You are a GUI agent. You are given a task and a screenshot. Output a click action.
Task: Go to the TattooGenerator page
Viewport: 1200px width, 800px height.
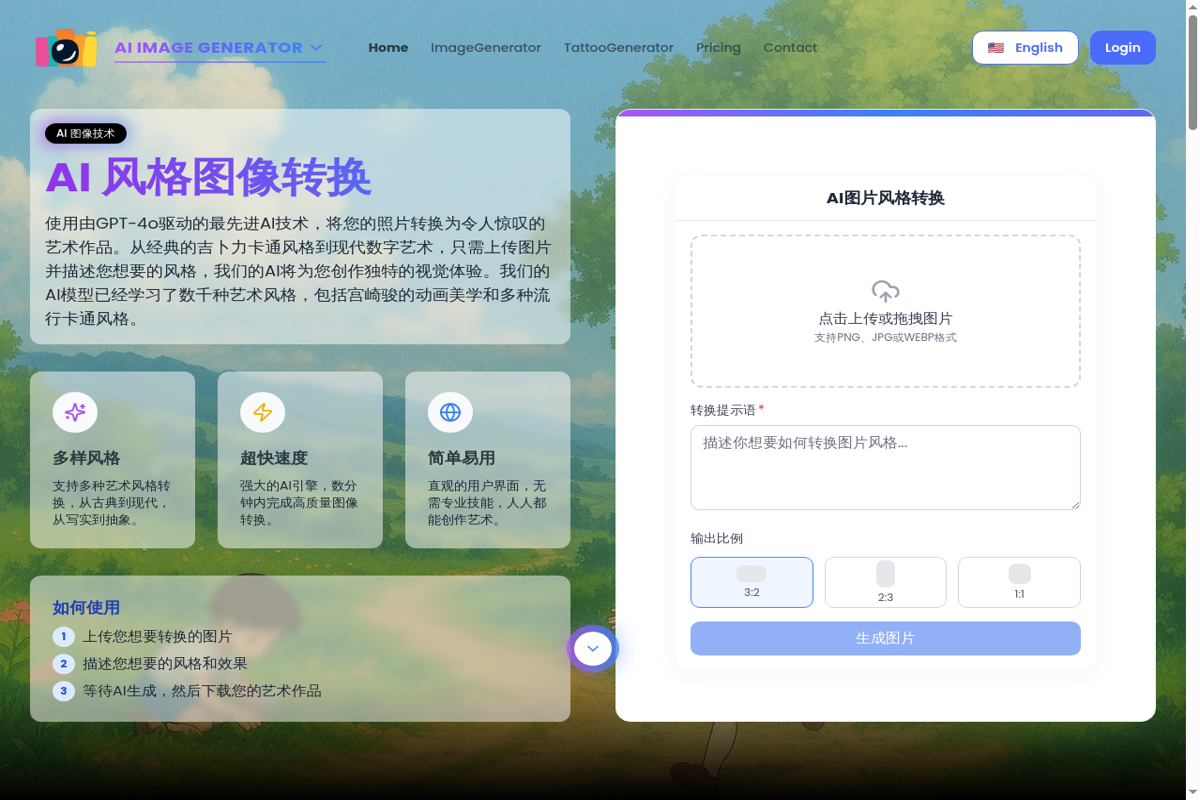pos(618,47)
